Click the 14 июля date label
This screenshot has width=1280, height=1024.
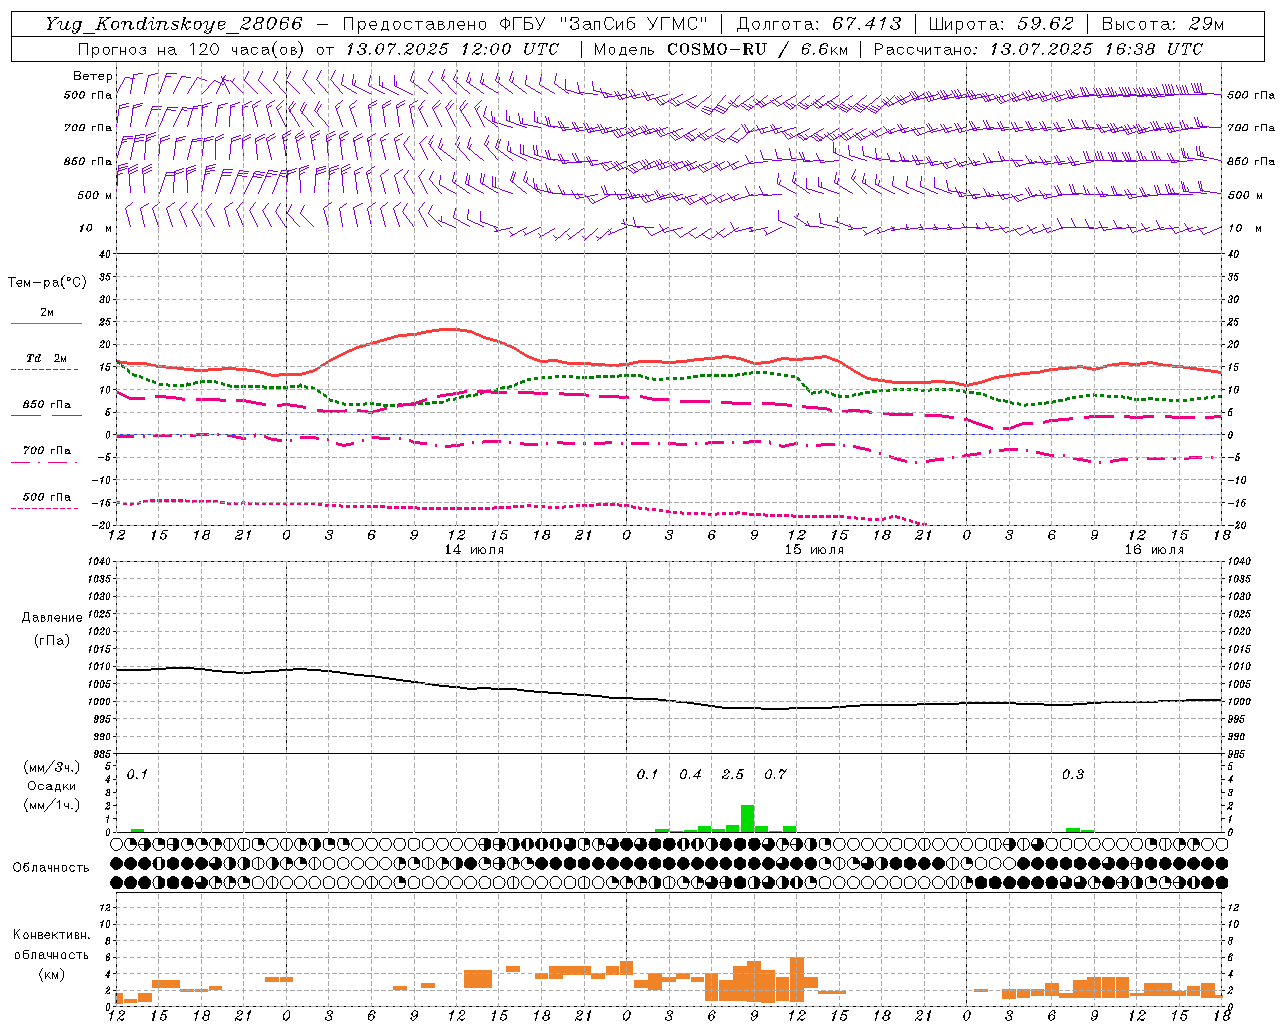(474, 550)
